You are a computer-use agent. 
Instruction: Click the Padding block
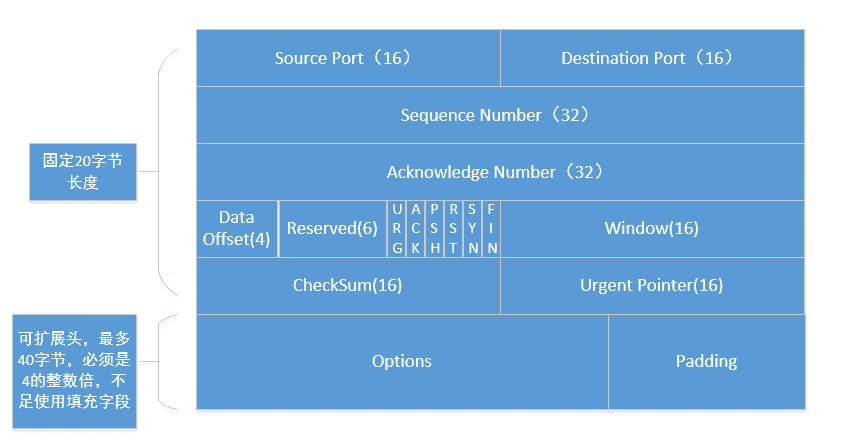click(x=707, y=362)
